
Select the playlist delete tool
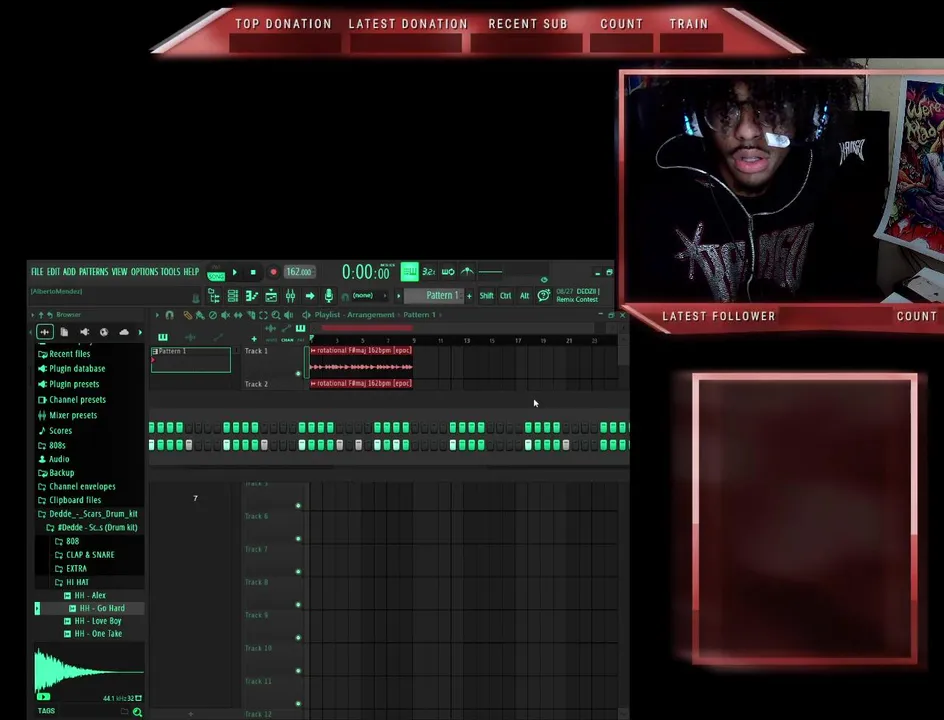213,315
